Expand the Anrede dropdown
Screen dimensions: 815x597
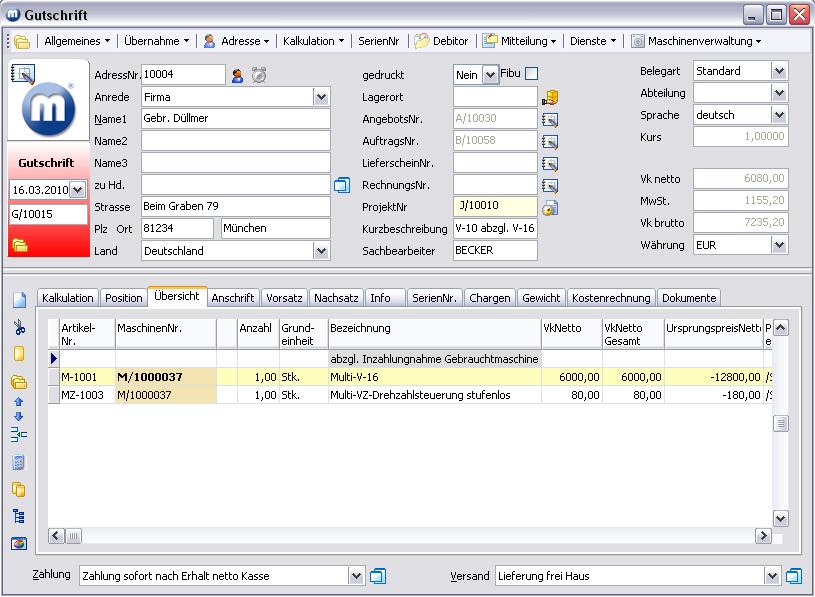321,97
